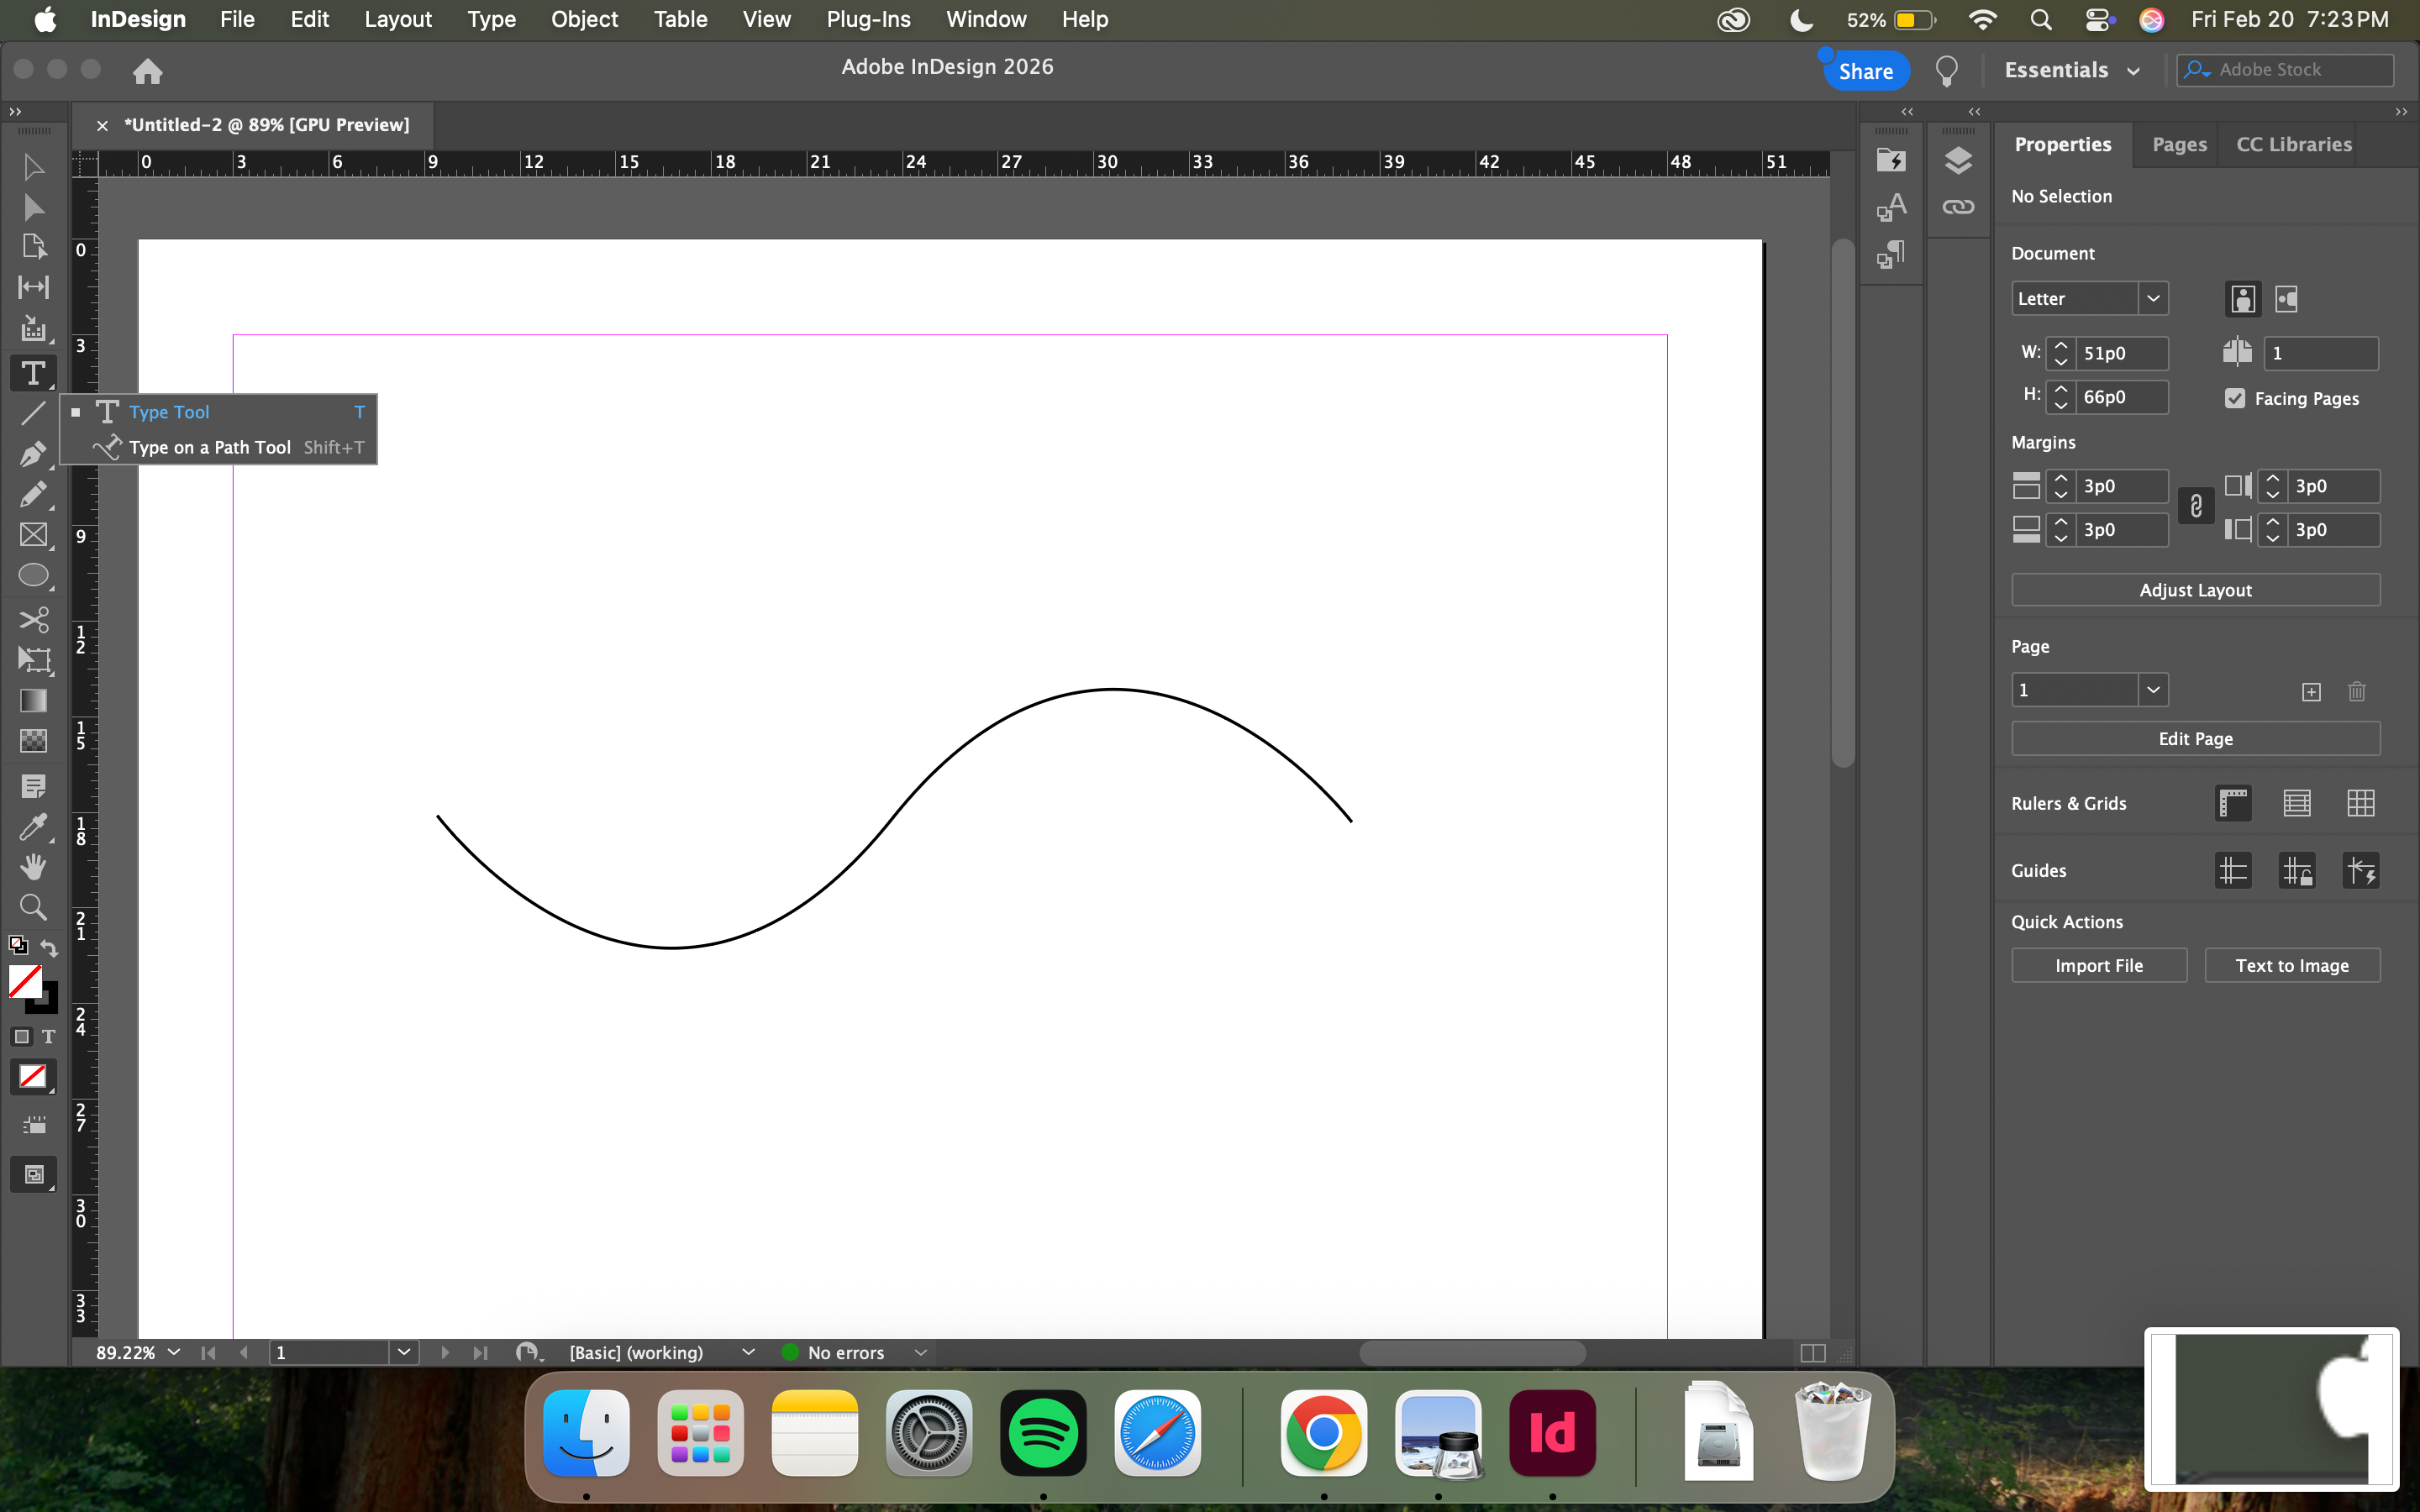Click the Adjust Layout button
The height and width of the screenshot is (1512, 2420).
point(2195,590)
